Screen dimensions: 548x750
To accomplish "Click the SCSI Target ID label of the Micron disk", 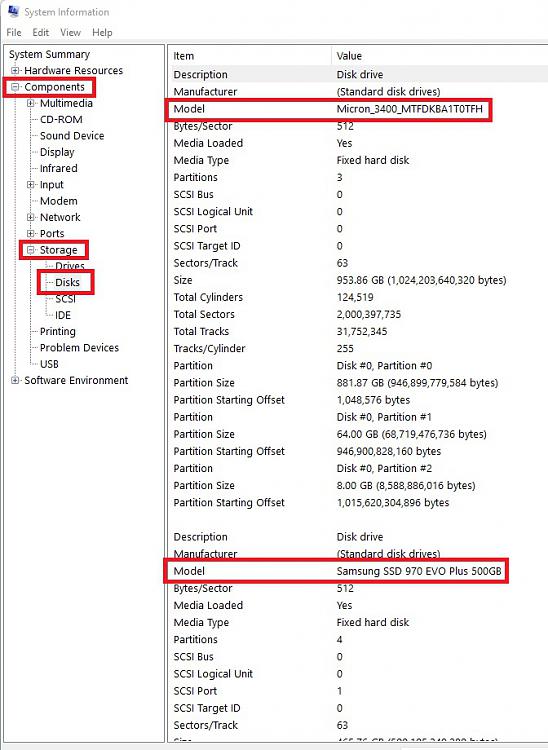I will (207, 246).
